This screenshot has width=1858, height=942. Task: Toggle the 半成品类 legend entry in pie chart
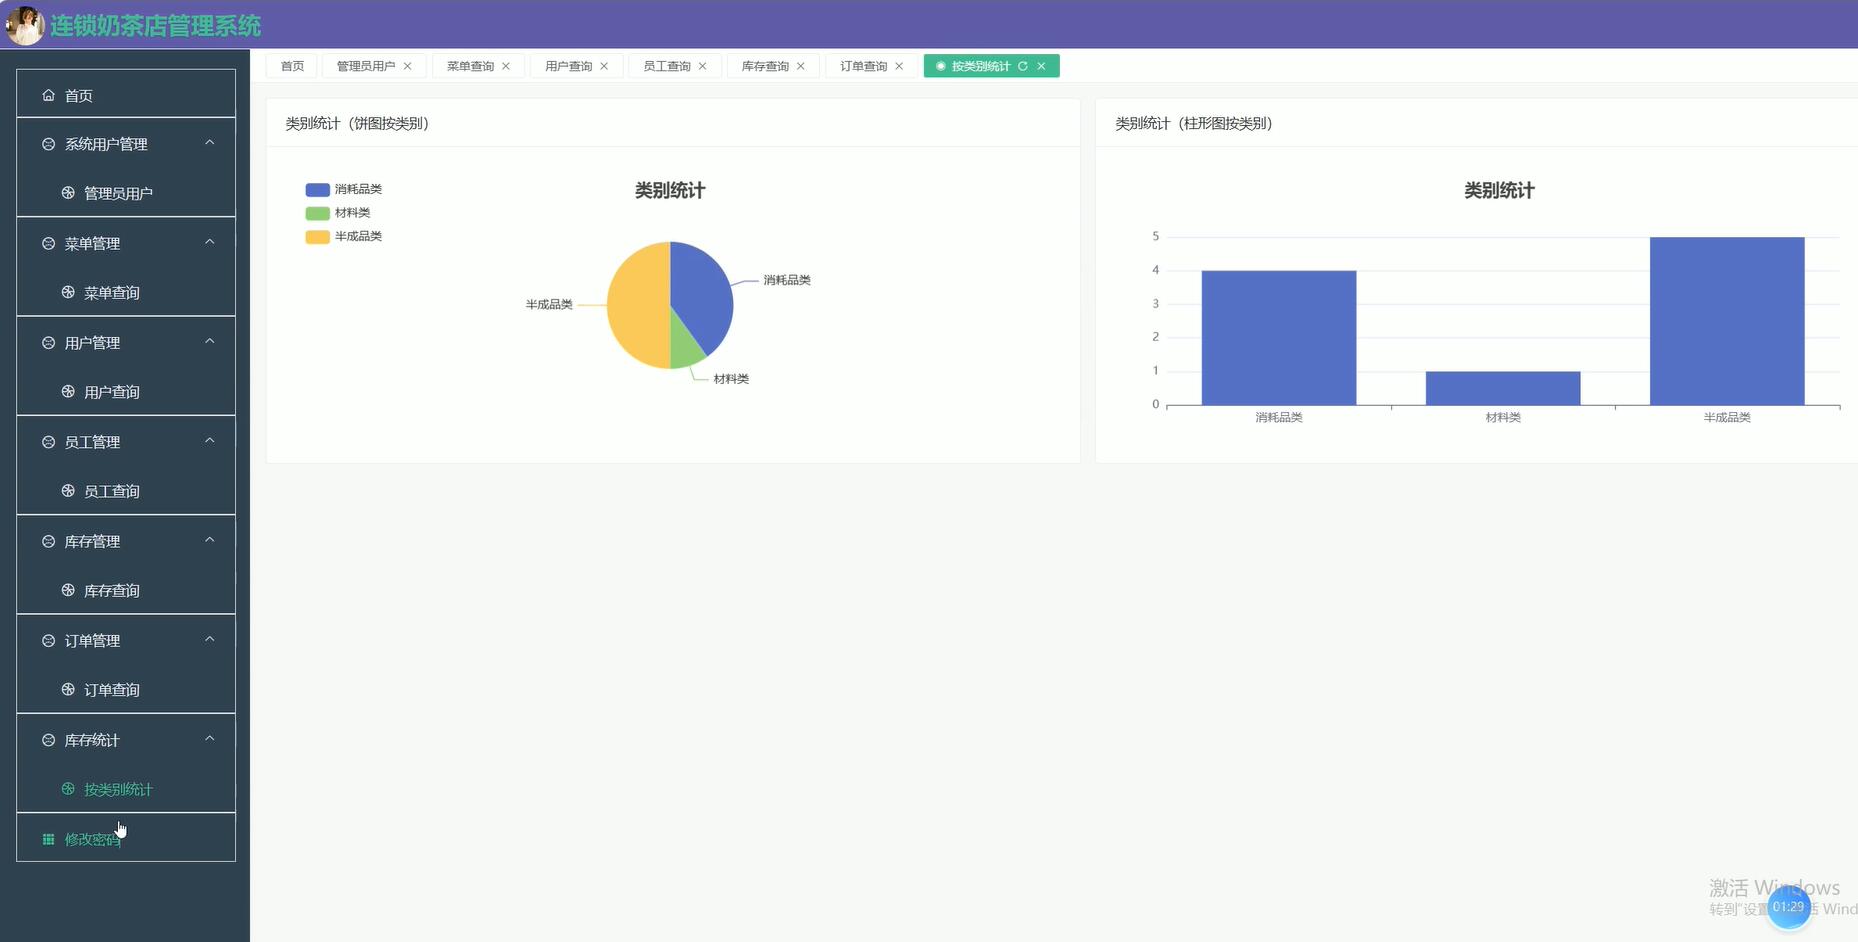(x=343, y=237)
